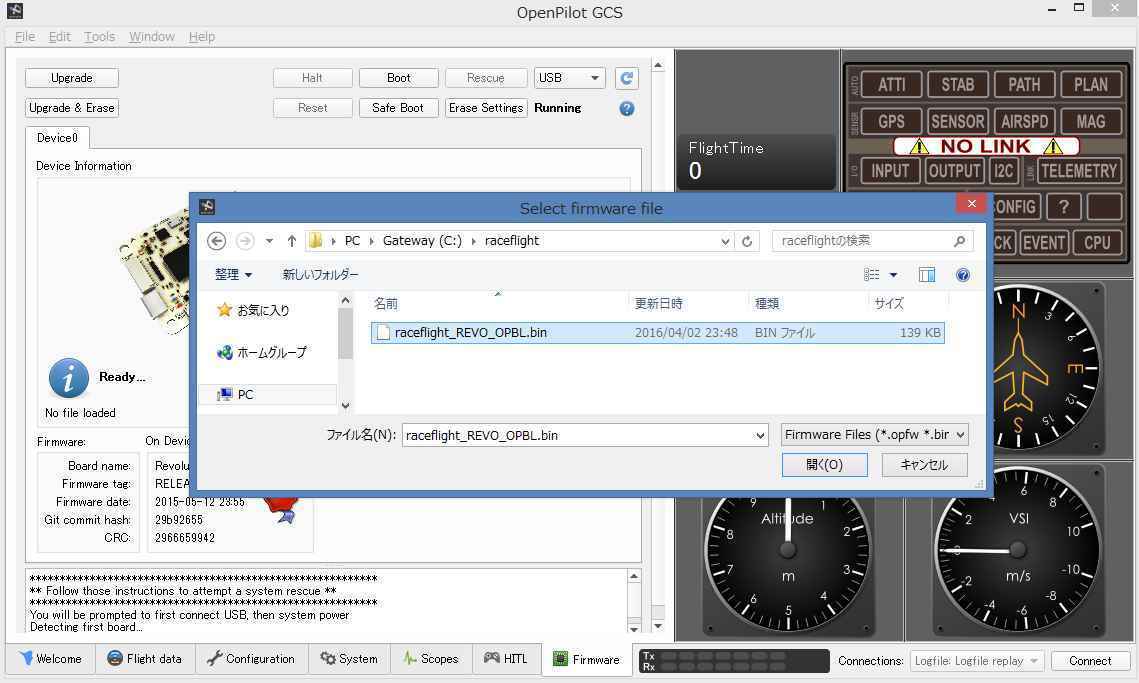The height and width of the screenshot is (683, 1139).
Task: Click the キャンセル cancel button
Action: (923, 465)
